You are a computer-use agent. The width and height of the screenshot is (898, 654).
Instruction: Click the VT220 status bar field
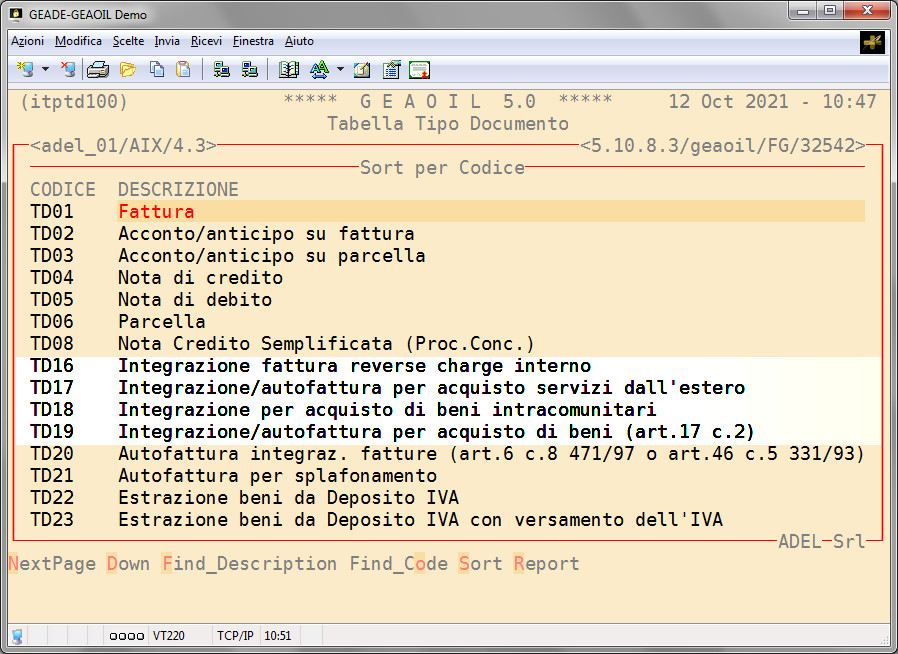coord(168,636)
